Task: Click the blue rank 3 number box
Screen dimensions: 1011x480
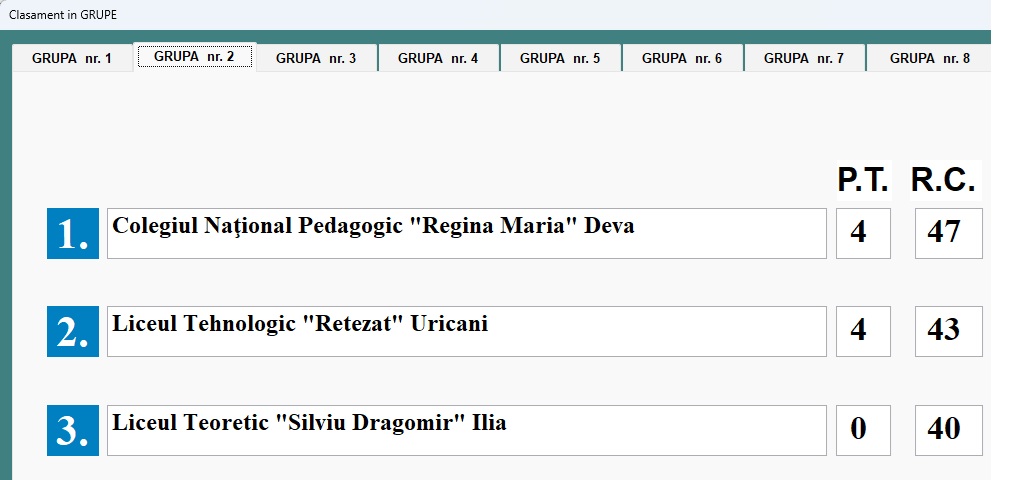Action: coord(73,430)
